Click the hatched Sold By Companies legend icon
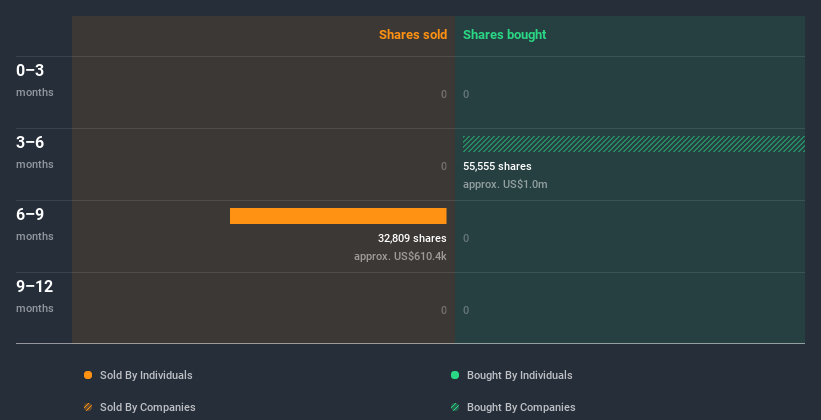Viewport: 821px width, 420px height. (88, 407)
